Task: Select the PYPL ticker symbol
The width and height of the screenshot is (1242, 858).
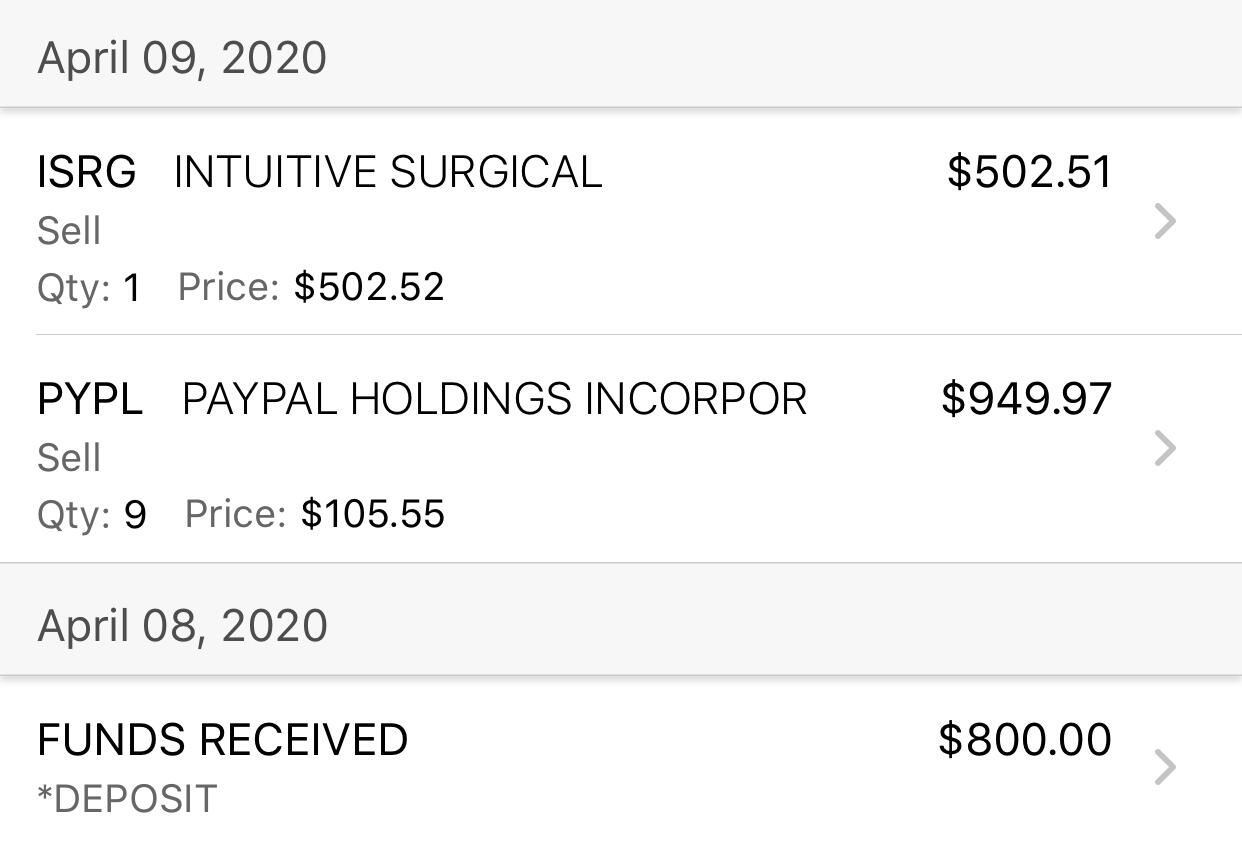Action: tap(90, 399)
